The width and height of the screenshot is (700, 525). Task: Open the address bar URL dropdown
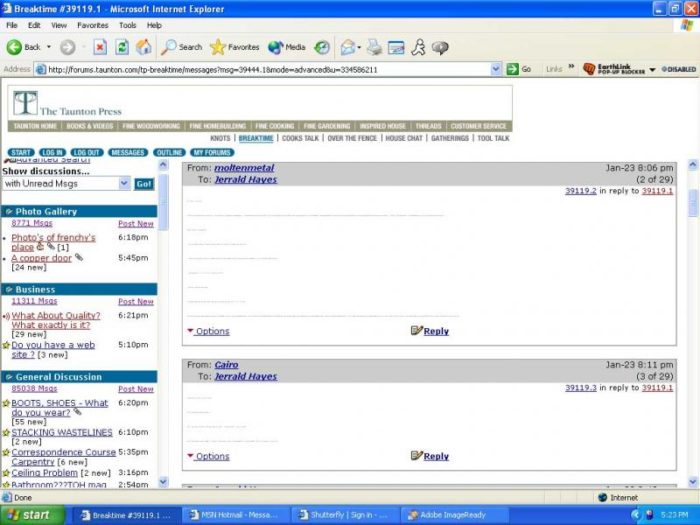496,70
